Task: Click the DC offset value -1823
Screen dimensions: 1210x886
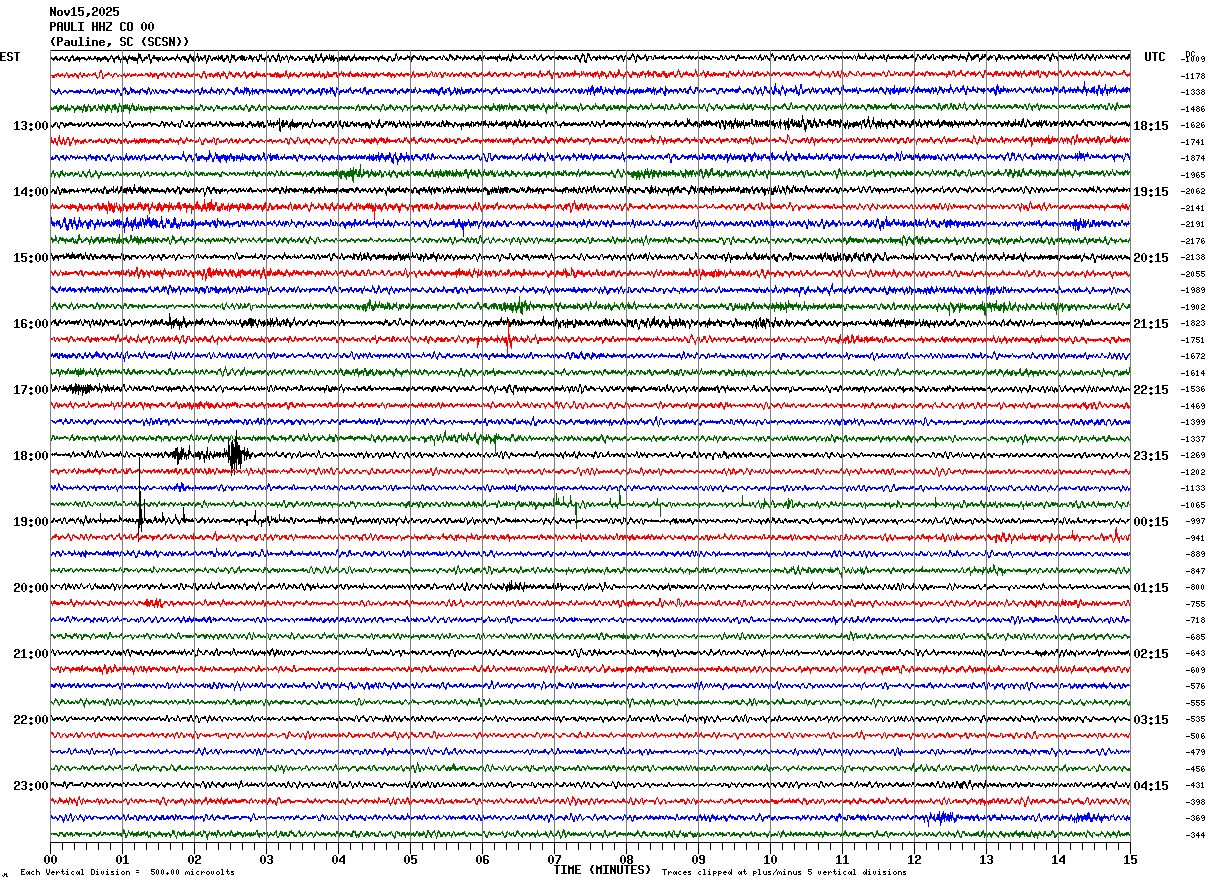Action: point(1194,323)
